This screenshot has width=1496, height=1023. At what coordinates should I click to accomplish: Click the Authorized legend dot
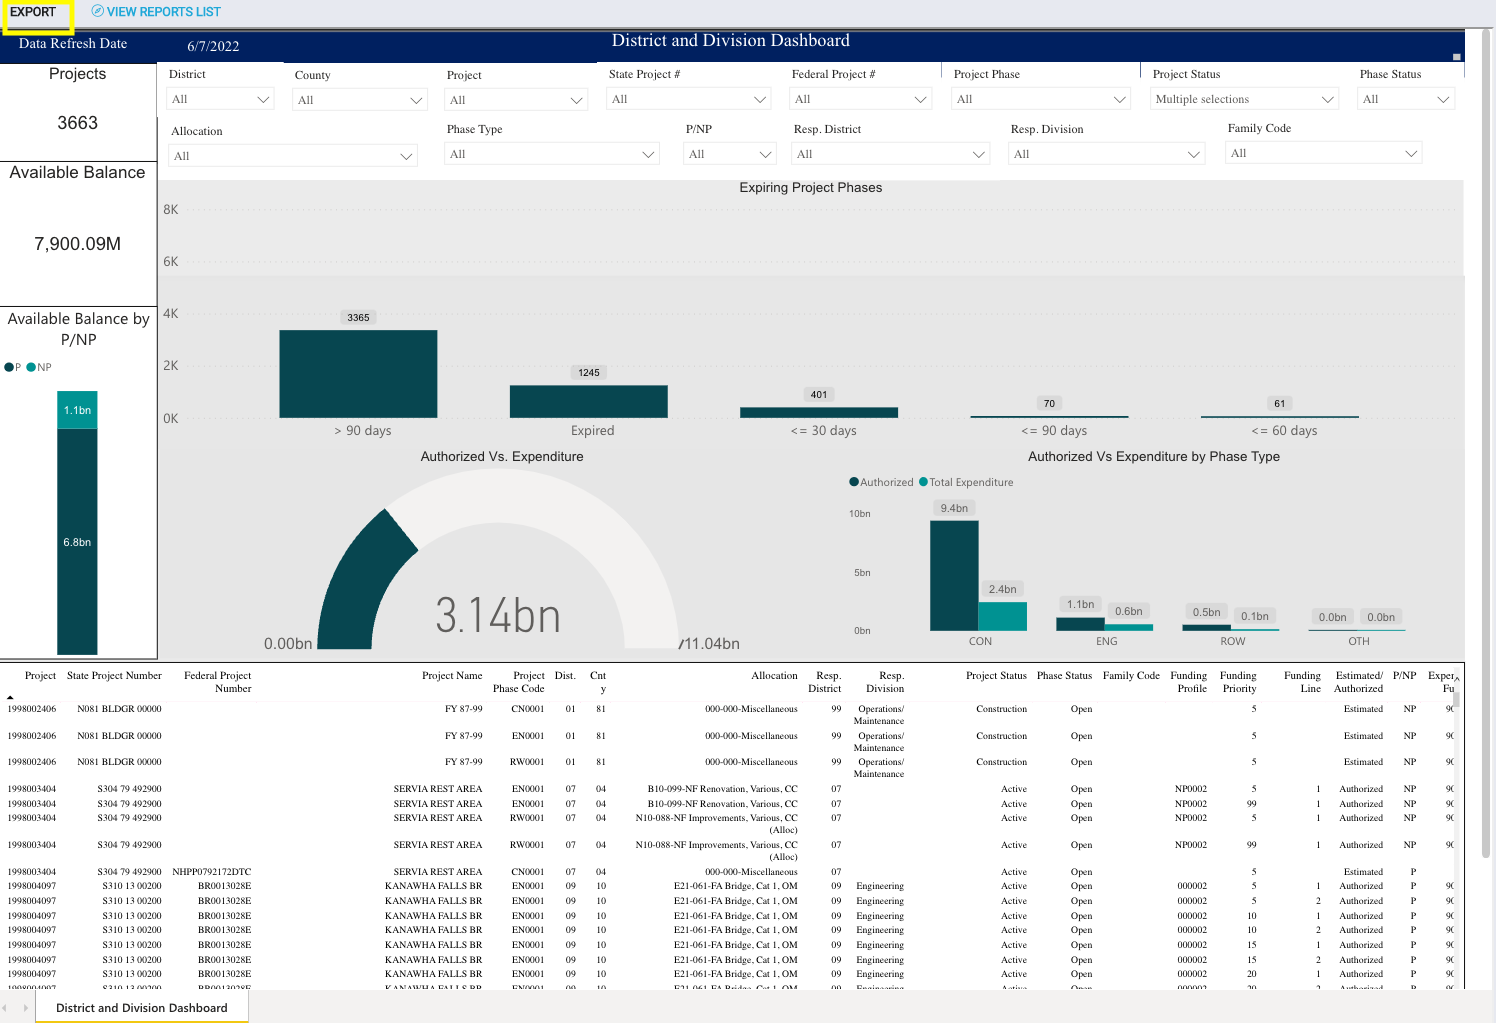854,482
